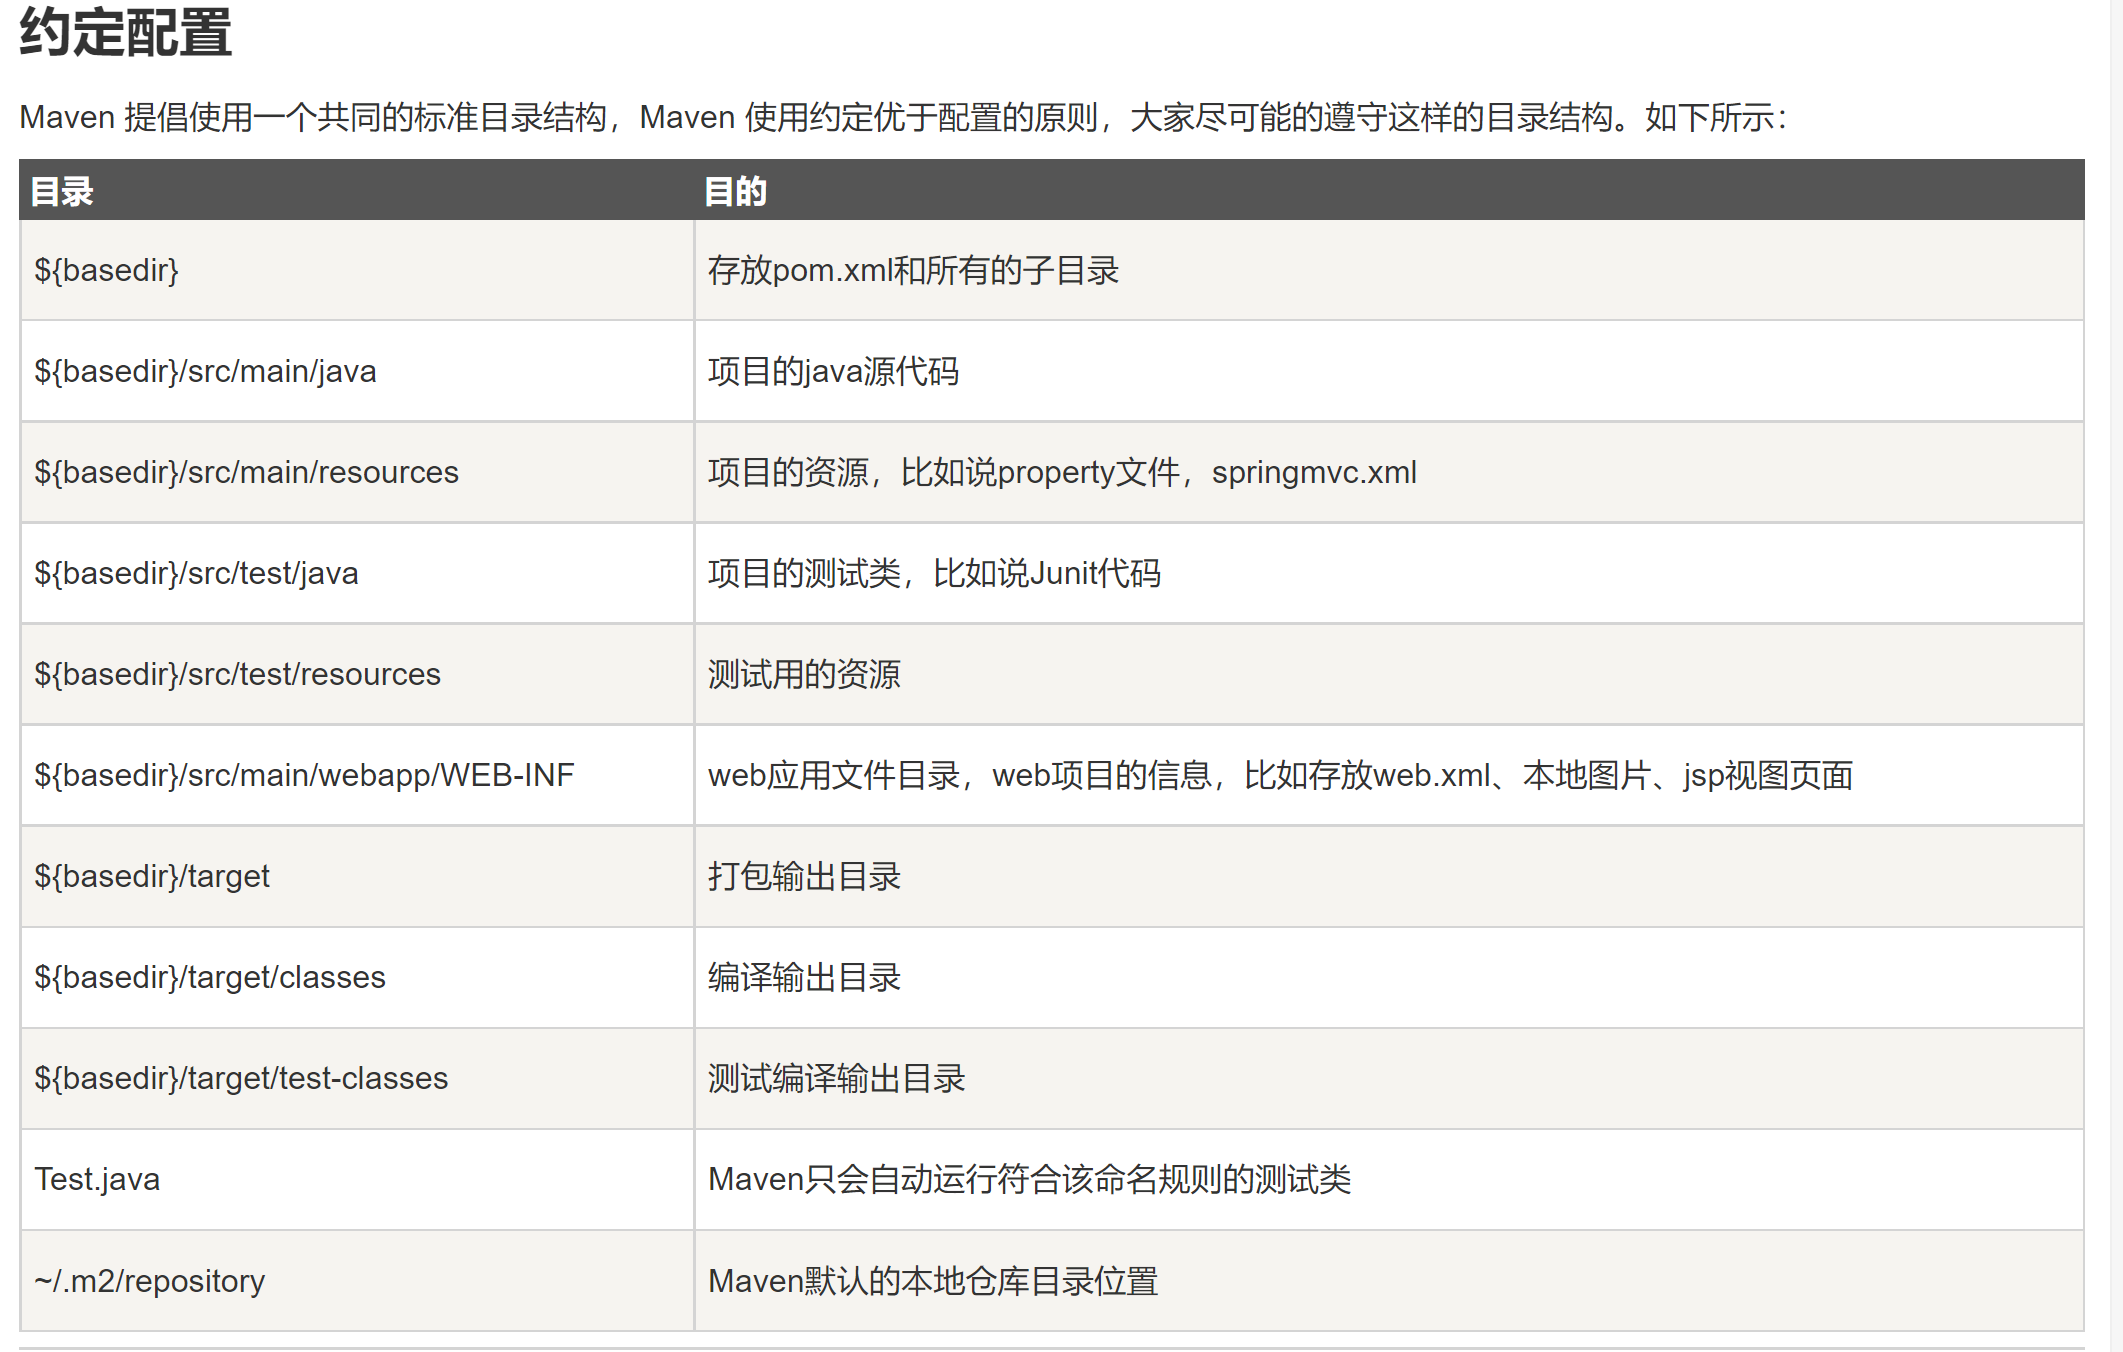Click the 打包输出目录 description
This screenshot has width=2123, height=1352.
click(x=804, y=876)
